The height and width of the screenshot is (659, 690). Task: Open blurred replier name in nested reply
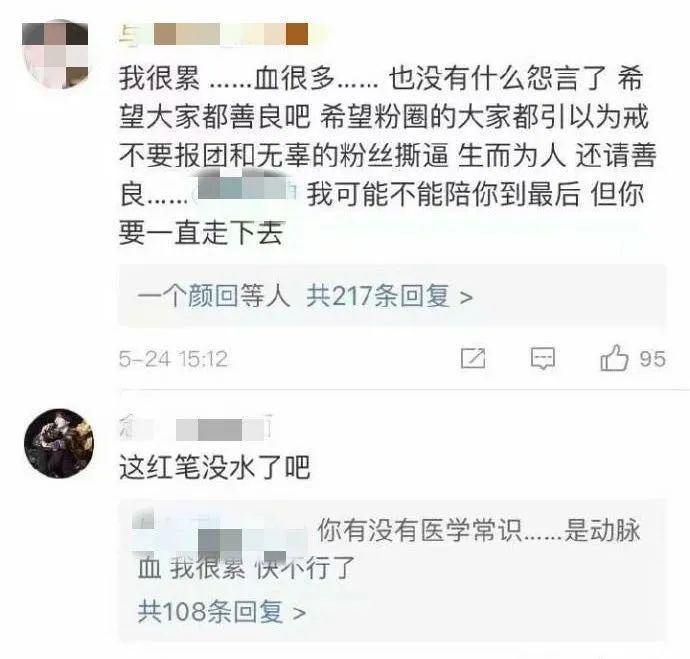tap(220, 531)
